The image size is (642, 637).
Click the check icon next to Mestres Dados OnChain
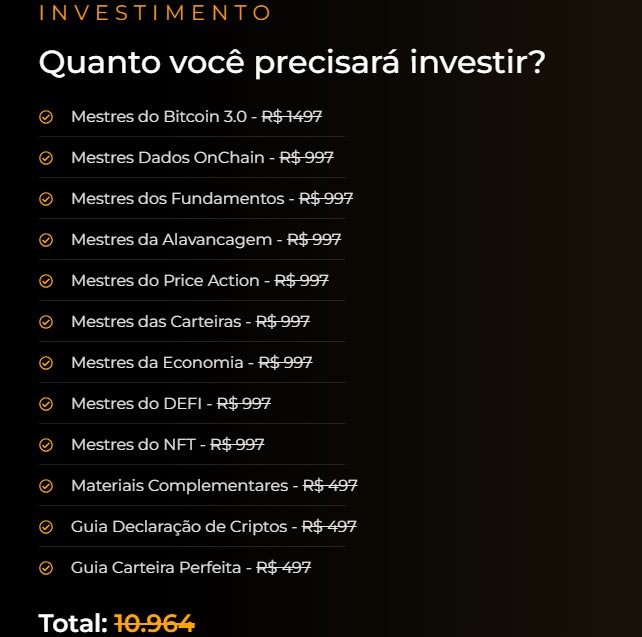pos(46,158)
